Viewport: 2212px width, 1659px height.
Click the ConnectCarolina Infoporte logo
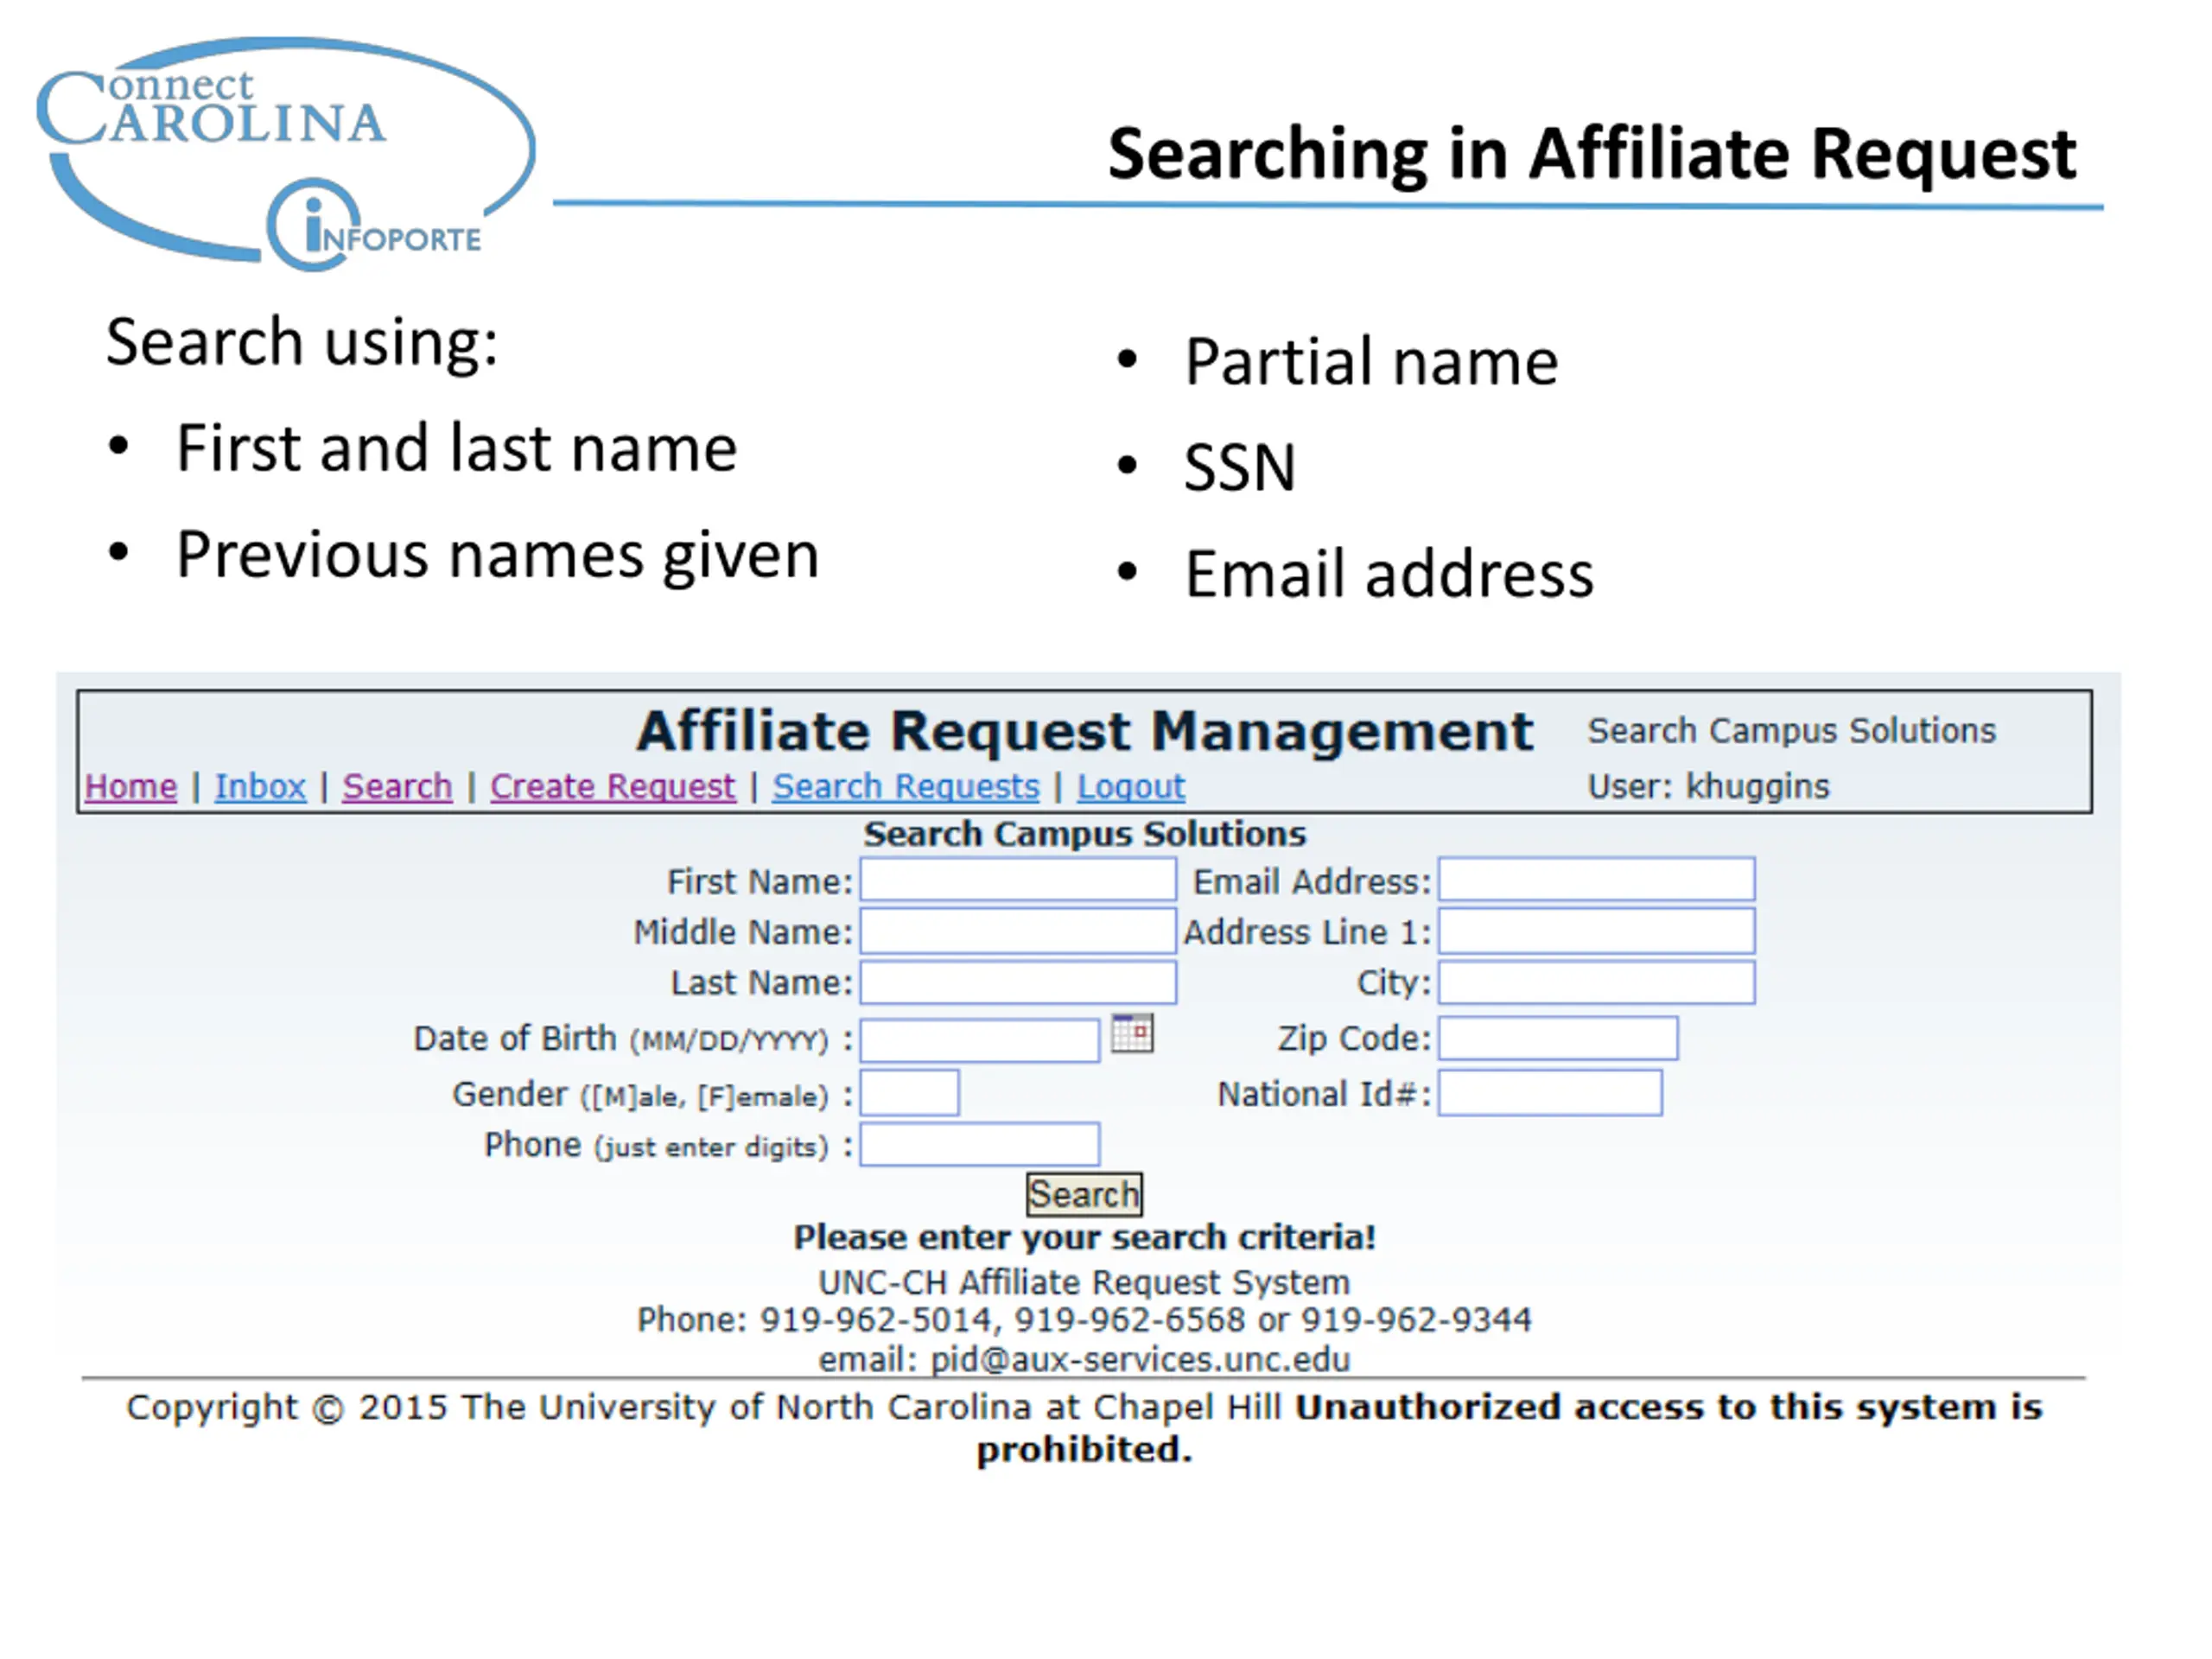(x=285, y=153)
